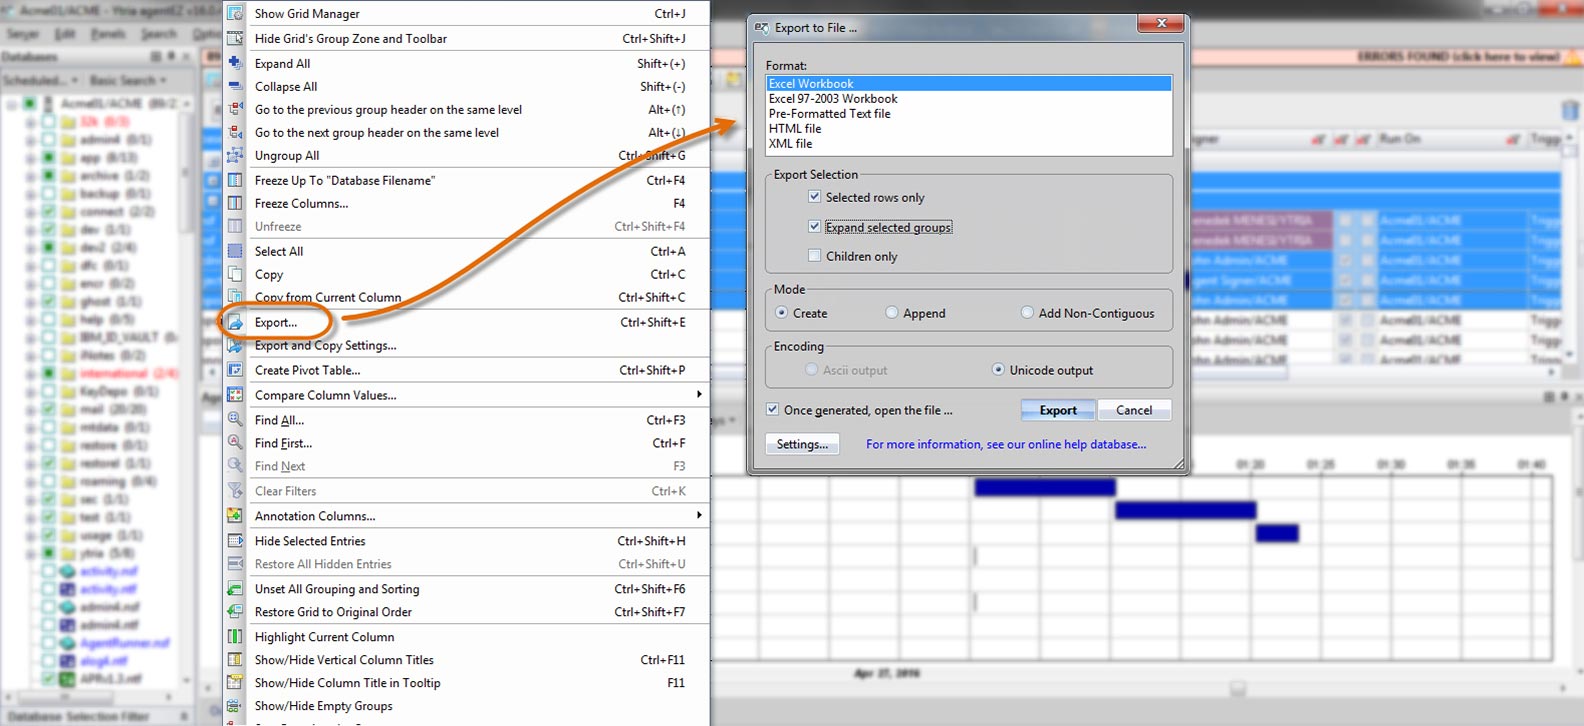Click the Export button in dialog

click(1058, 410)
